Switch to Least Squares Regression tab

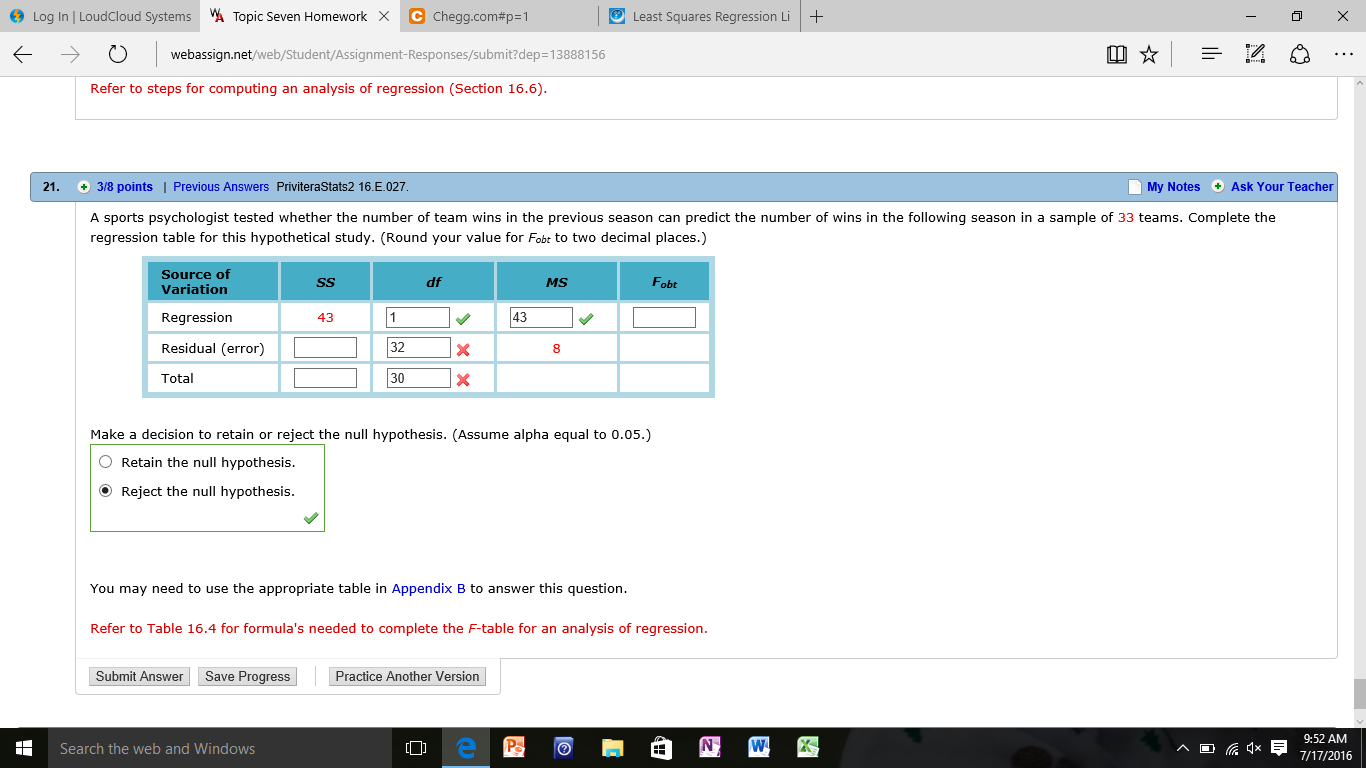click(x=699, y=16)
